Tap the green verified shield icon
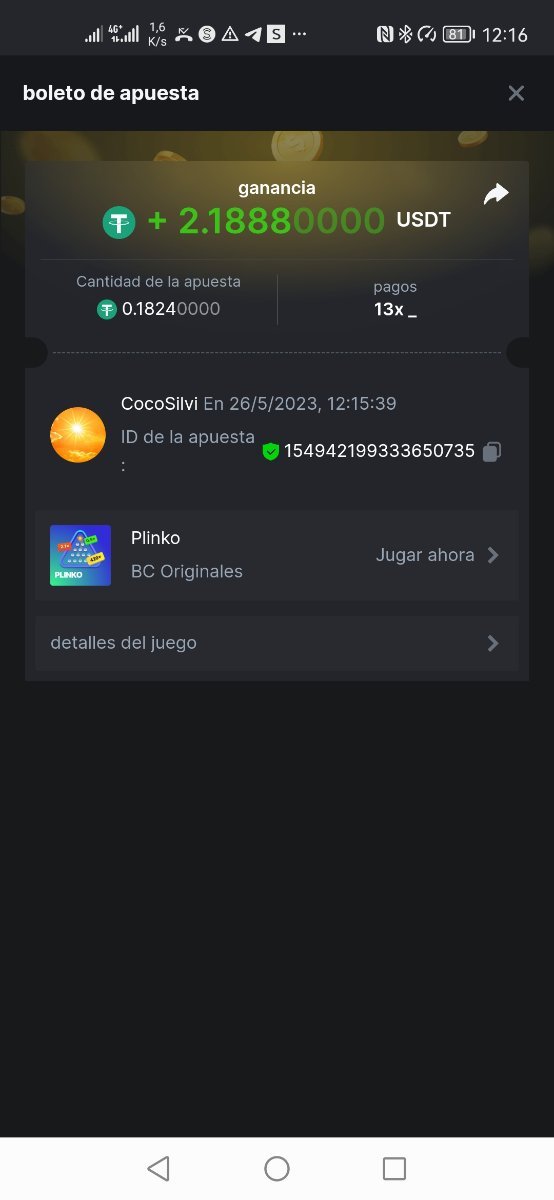The width and height of the screenshot is (554, 1200). pyautogui.click(x=270, y=452)
